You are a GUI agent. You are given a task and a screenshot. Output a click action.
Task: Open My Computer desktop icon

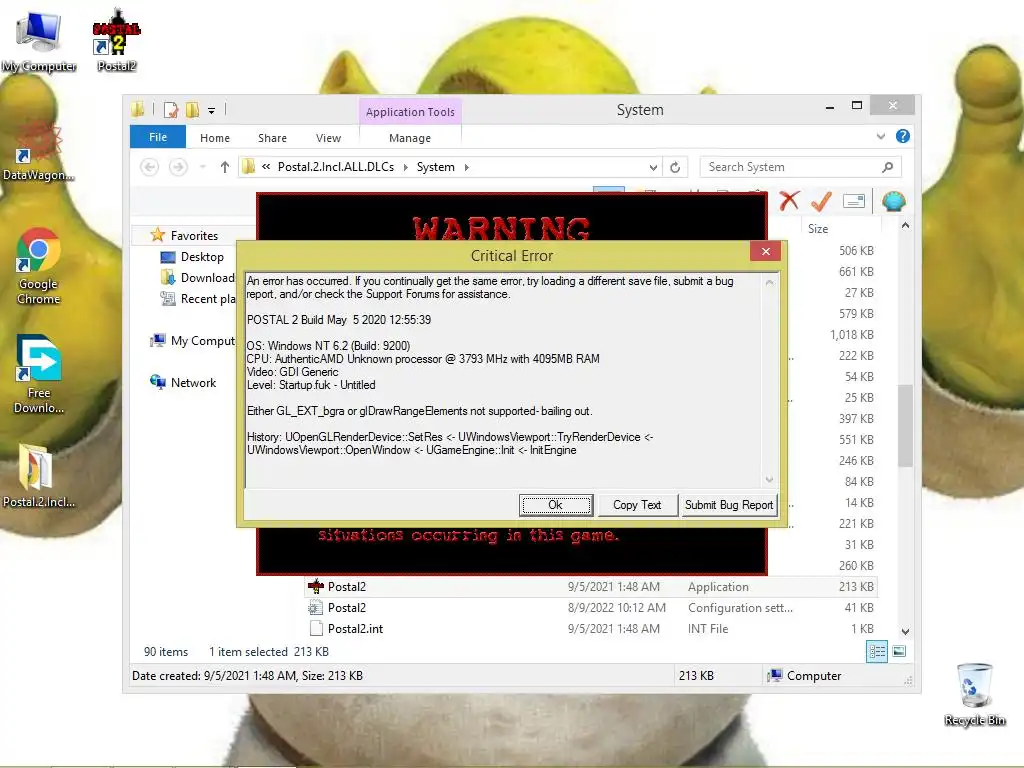point(39,40)
